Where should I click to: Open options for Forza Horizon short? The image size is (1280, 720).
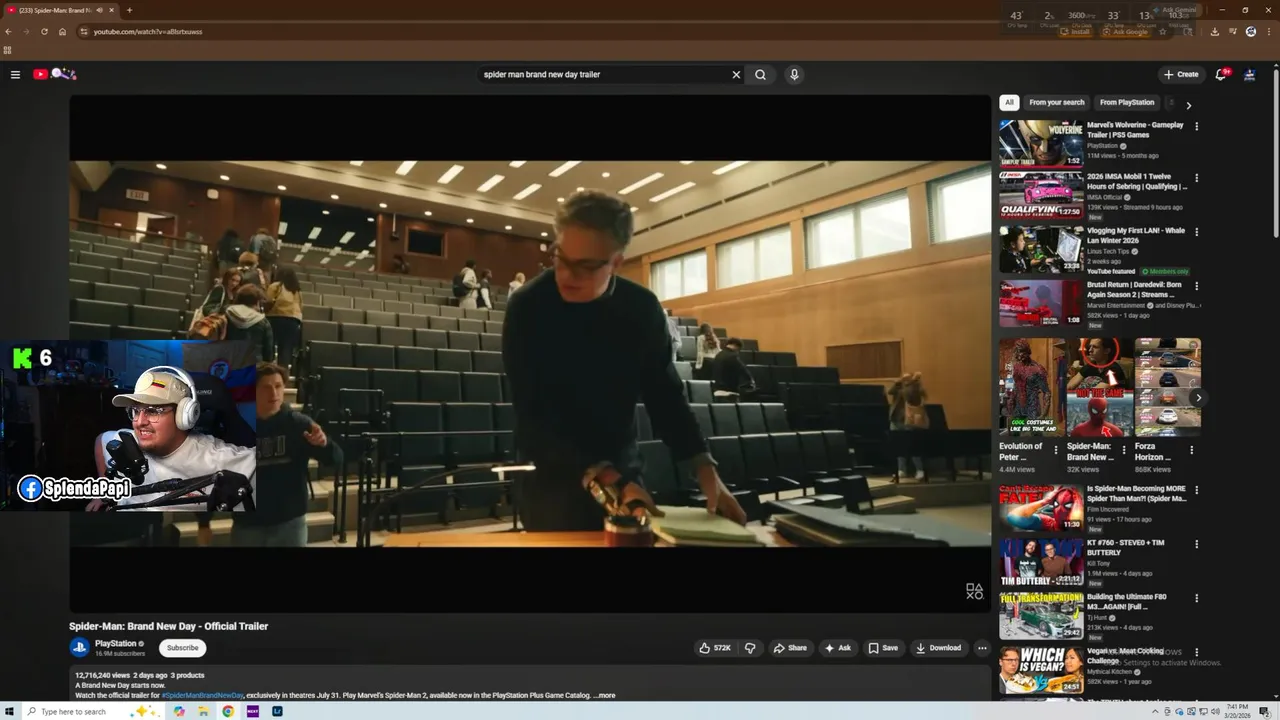[x=1191, y=450]
